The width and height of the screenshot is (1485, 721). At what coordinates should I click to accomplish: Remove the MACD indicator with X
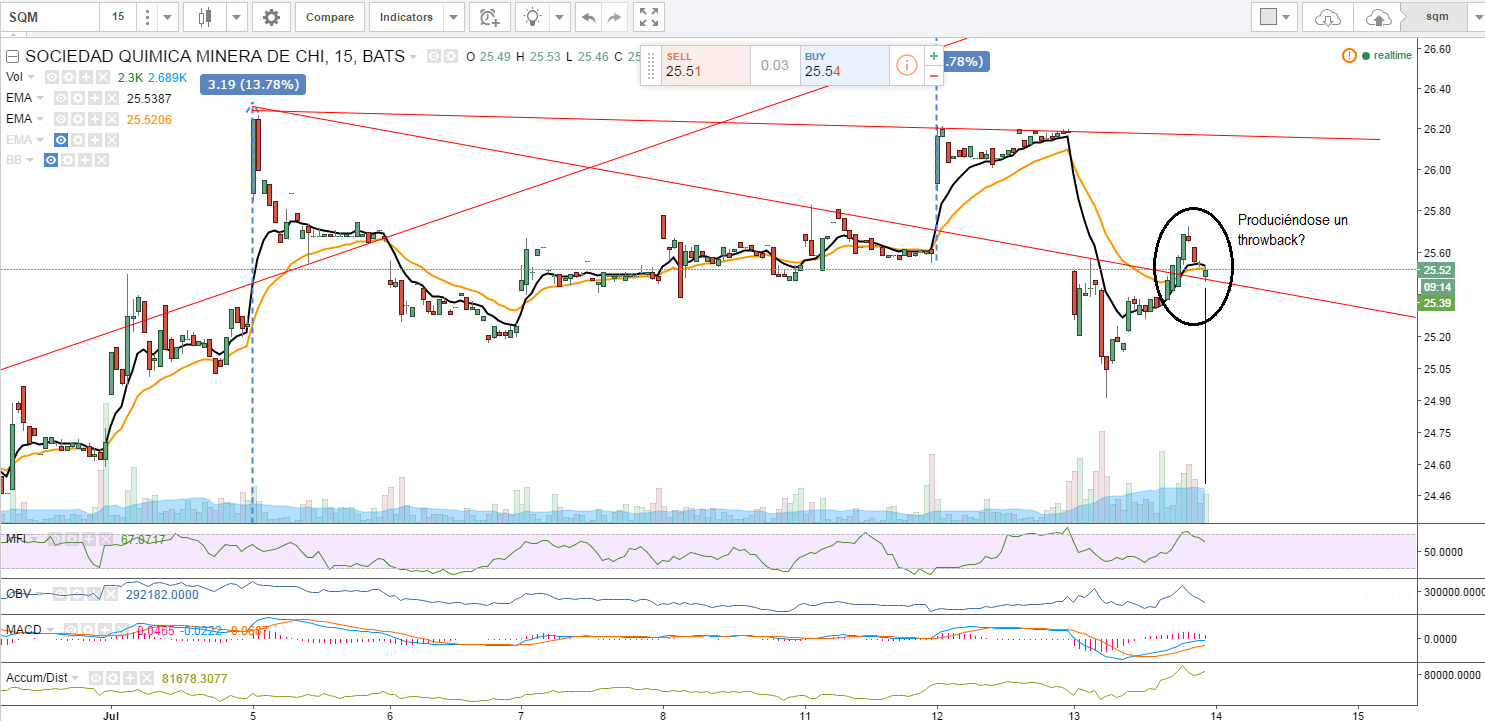tap(122, 629)
